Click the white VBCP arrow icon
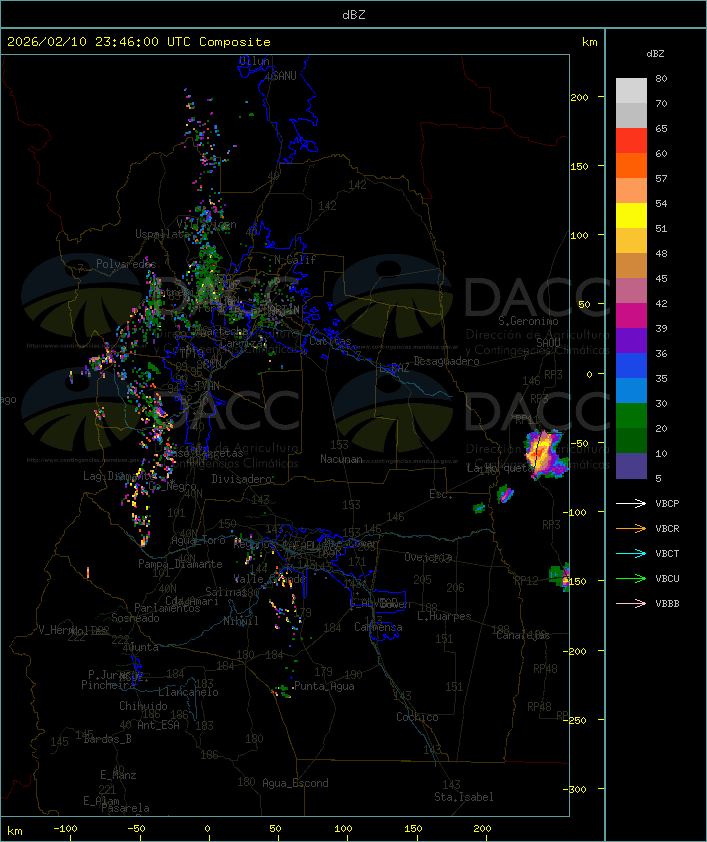Viewport: 707px width, 842px height. 631,503
